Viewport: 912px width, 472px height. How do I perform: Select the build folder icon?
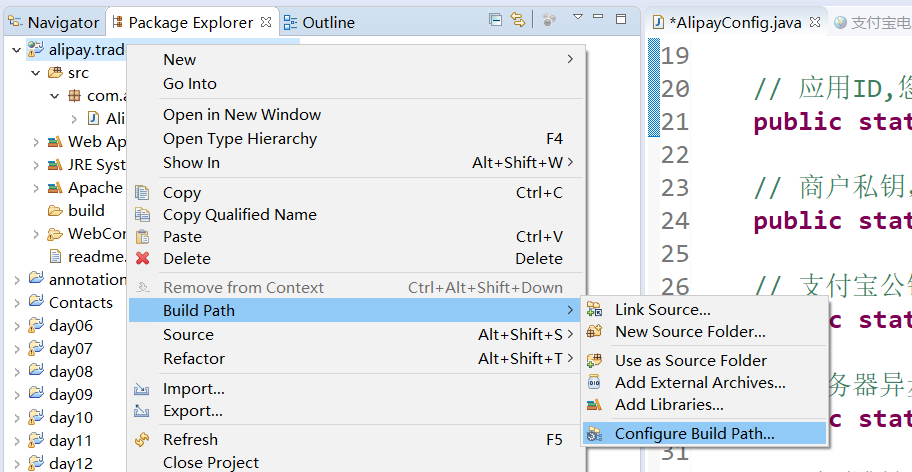tap(55, 210)
